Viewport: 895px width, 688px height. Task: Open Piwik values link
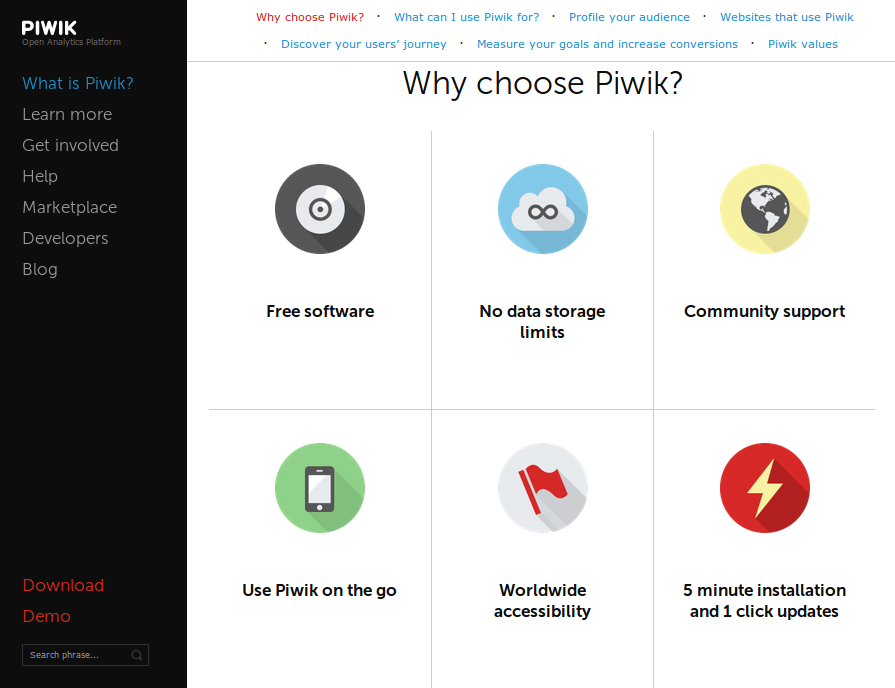point(803,44)
